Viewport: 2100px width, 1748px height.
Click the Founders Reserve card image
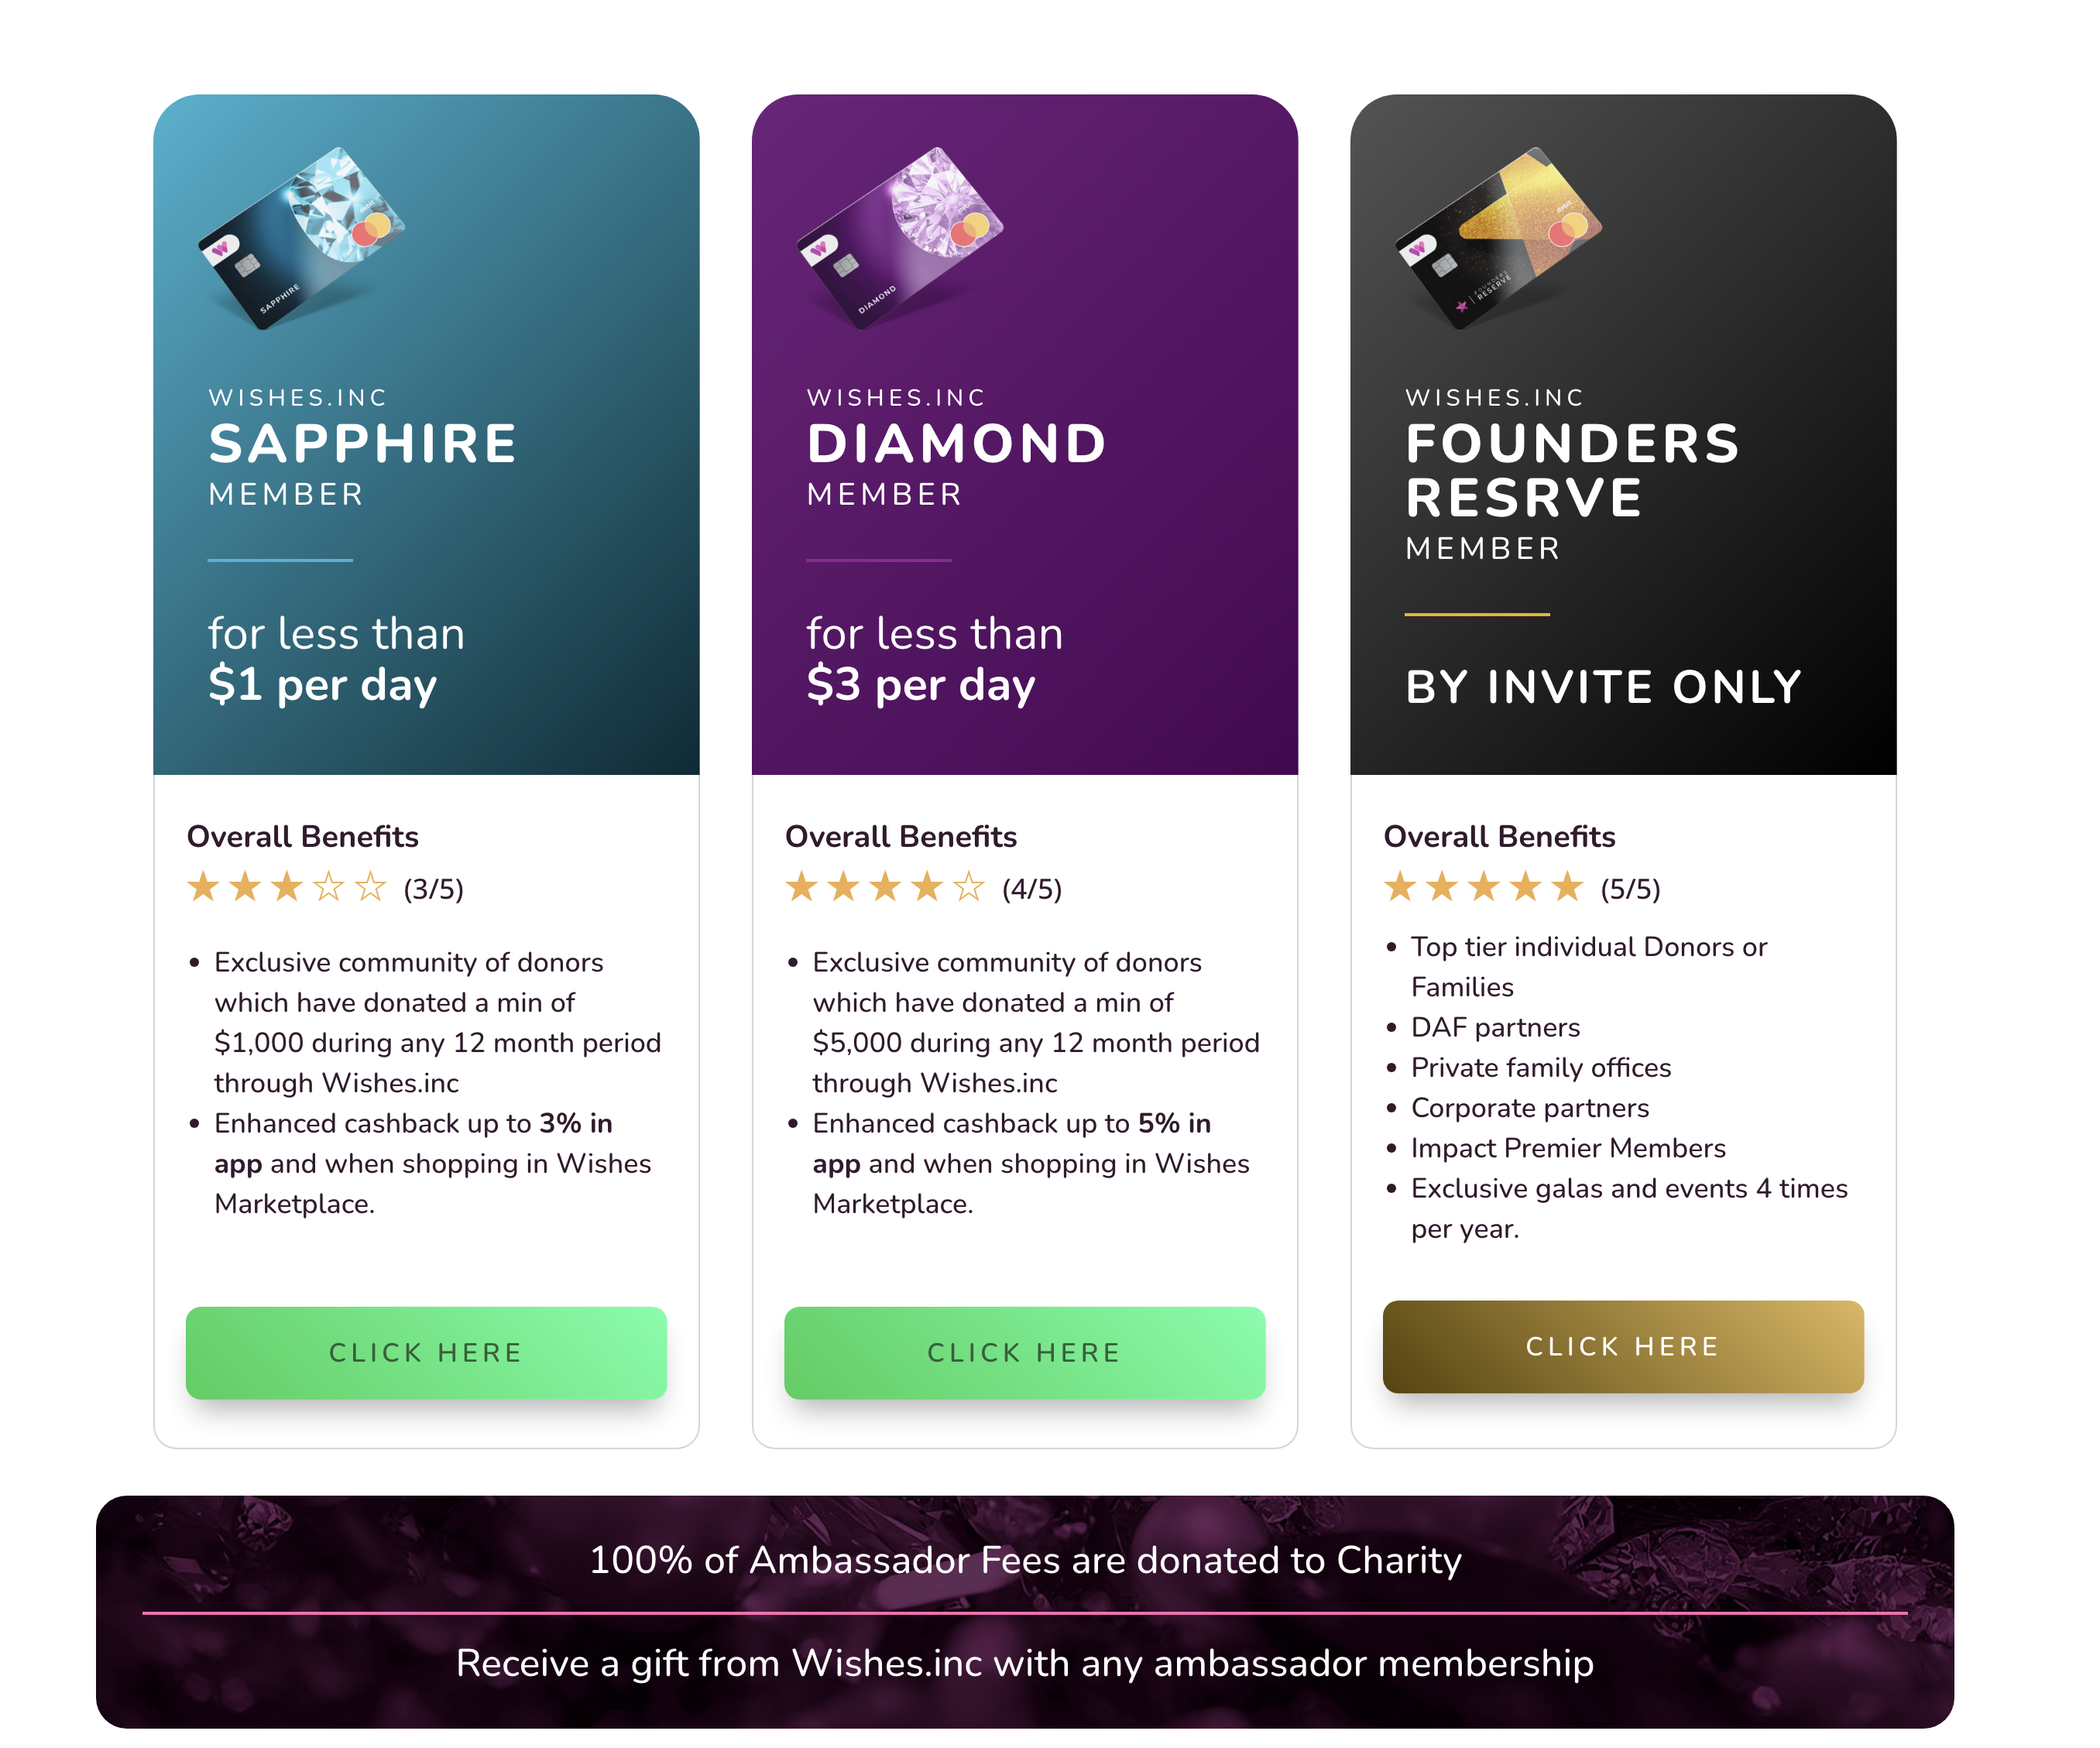[x=1498, y=238]
